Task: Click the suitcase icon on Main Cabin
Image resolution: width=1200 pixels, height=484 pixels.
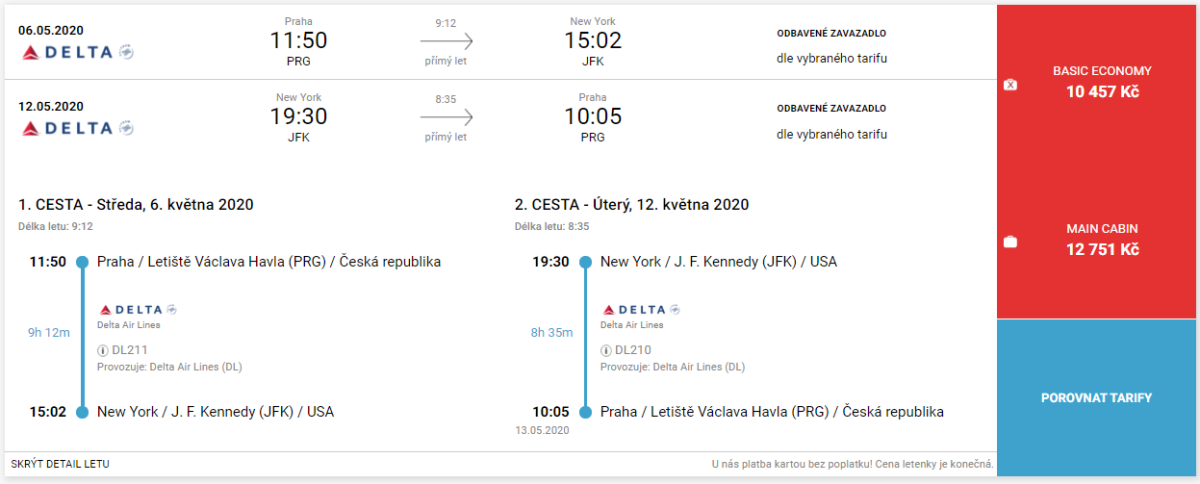Action: (1010, 242)
